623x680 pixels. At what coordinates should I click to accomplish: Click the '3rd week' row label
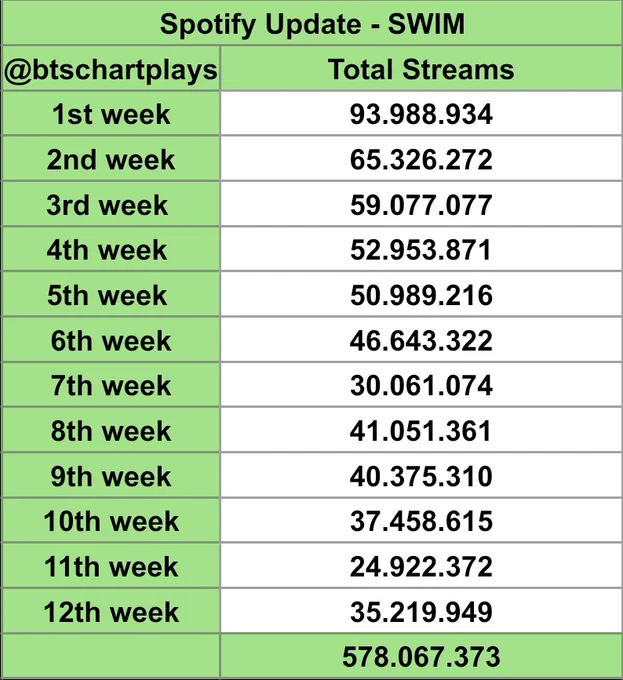pos(111,204)
